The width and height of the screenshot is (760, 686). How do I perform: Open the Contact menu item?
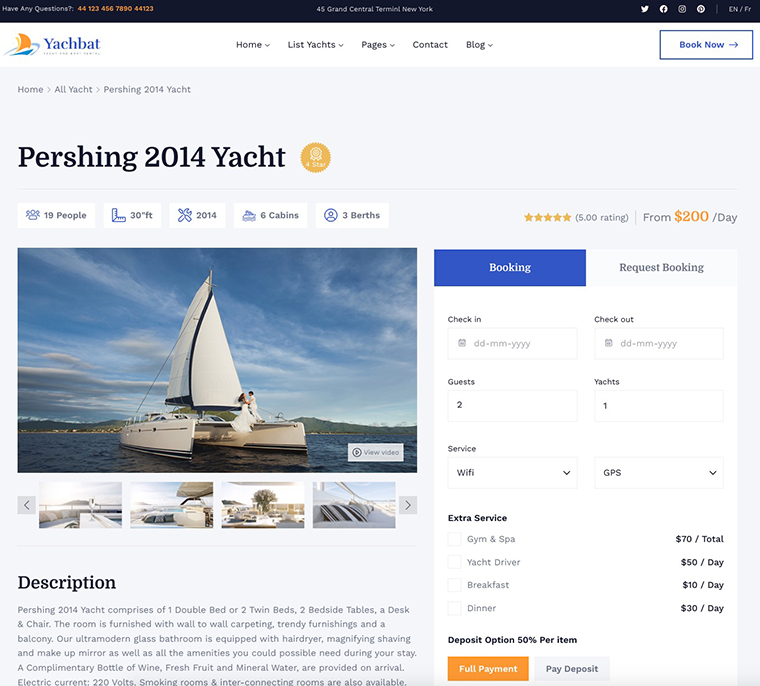click(430, 45)
